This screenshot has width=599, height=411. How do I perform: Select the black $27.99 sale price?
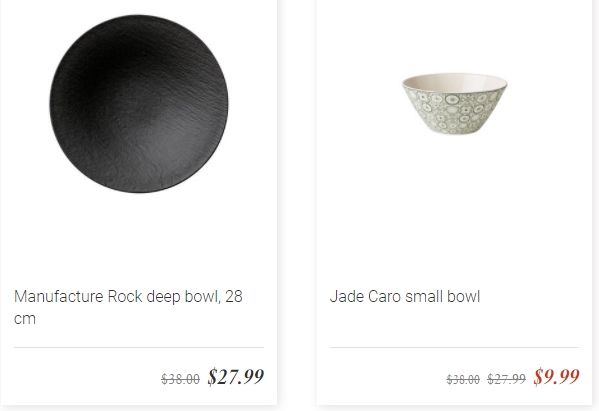tap(236, 377)
